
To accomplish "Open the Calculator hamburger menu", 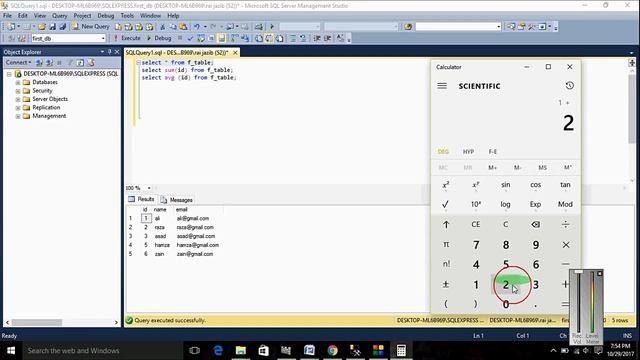I will (x=442, y=86).
